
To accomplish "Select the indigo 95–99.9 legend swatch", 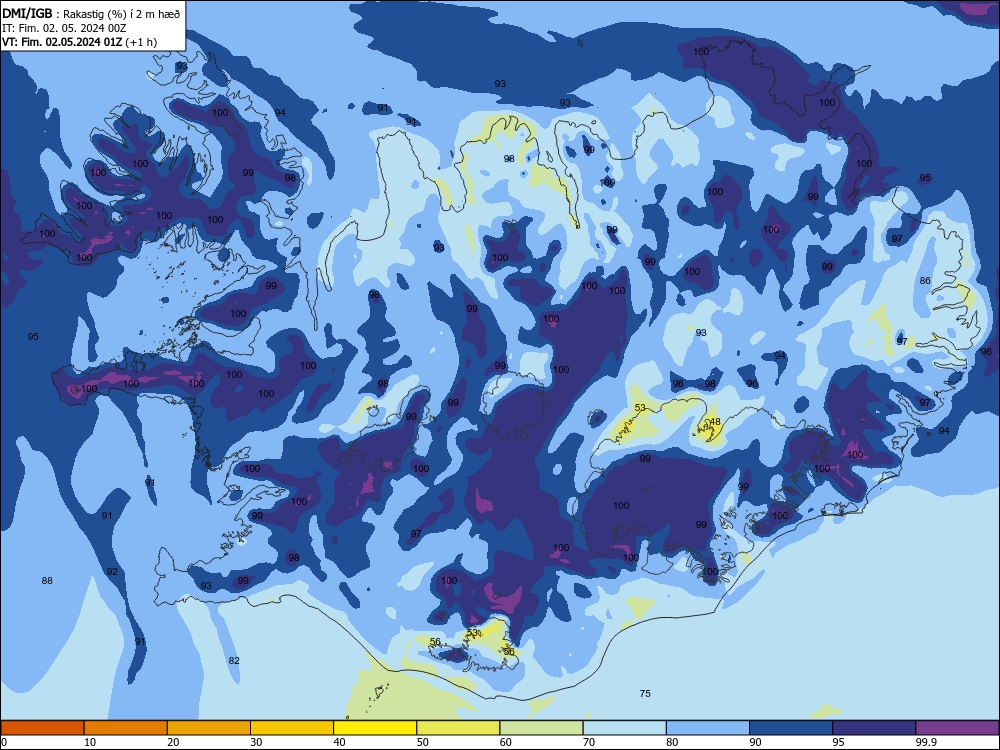I will pos(874,728).
